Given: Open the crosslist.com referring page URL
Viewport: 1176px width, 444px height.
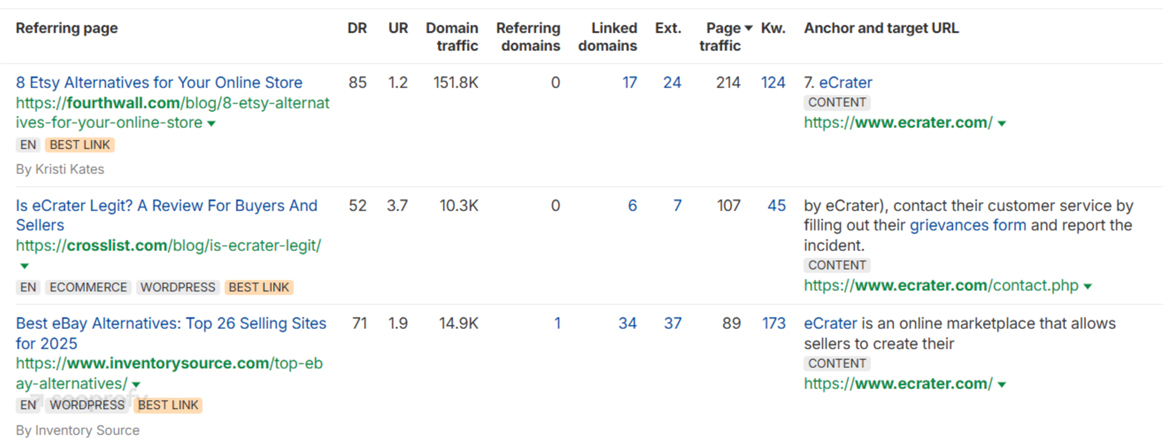Looking at the screenshot, I should click(x=169, y=245).
